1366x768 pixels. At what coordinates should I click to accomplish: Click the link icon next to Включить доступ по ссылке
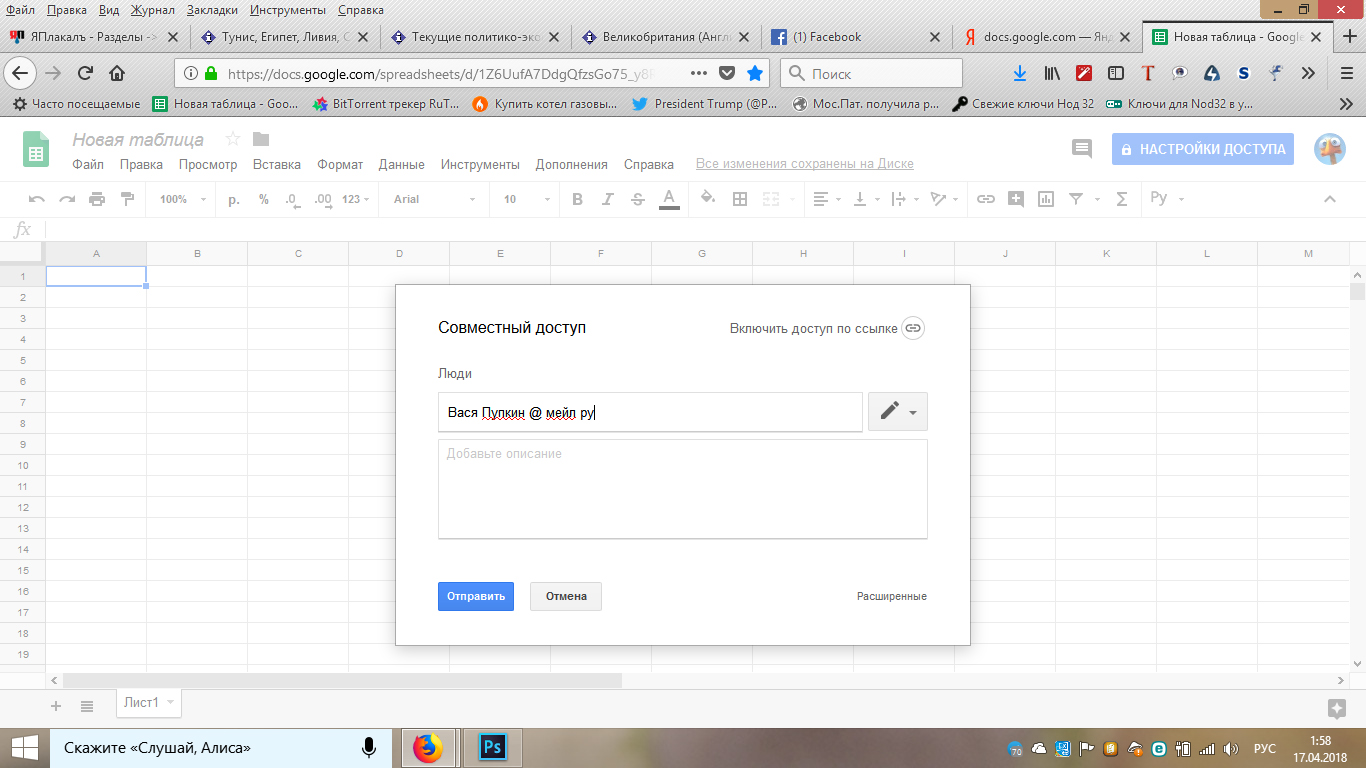(x=913, y=328)
